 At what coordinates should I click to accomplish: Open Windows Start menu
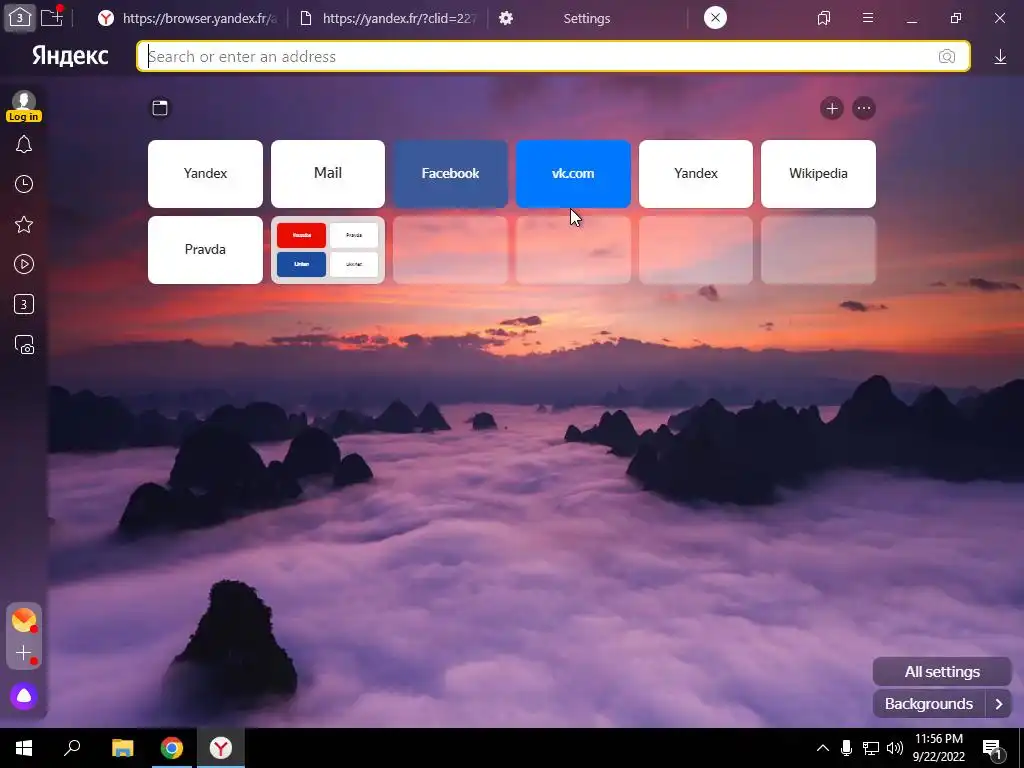(24, 748)
